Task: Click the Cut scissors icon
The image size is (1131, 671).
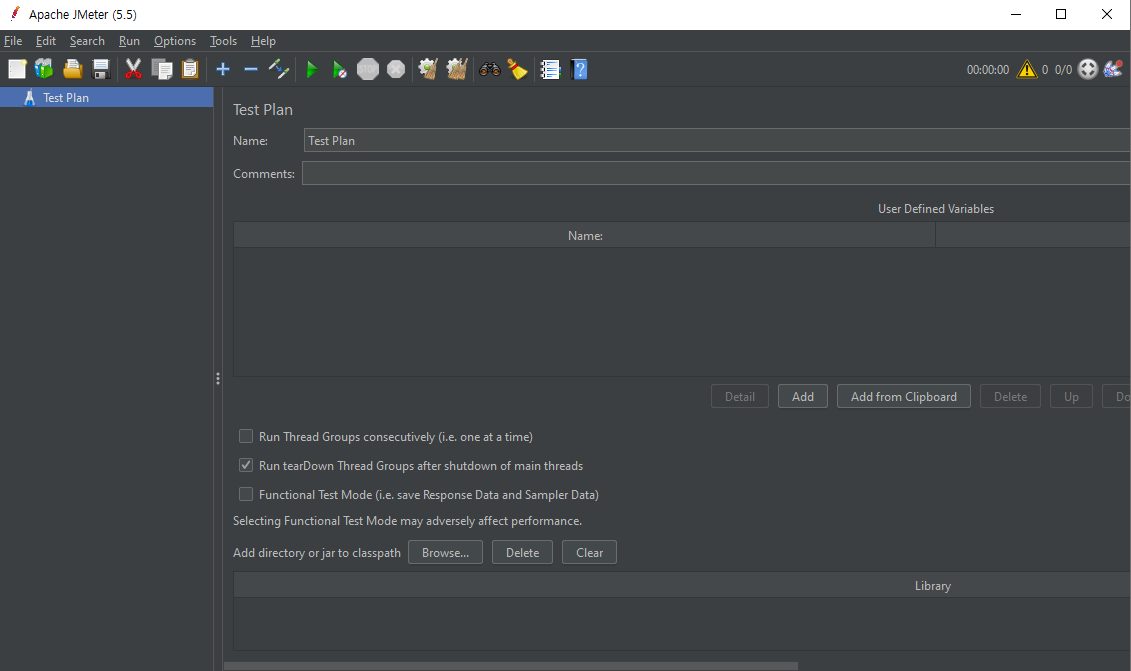Action: coord(133,69)
